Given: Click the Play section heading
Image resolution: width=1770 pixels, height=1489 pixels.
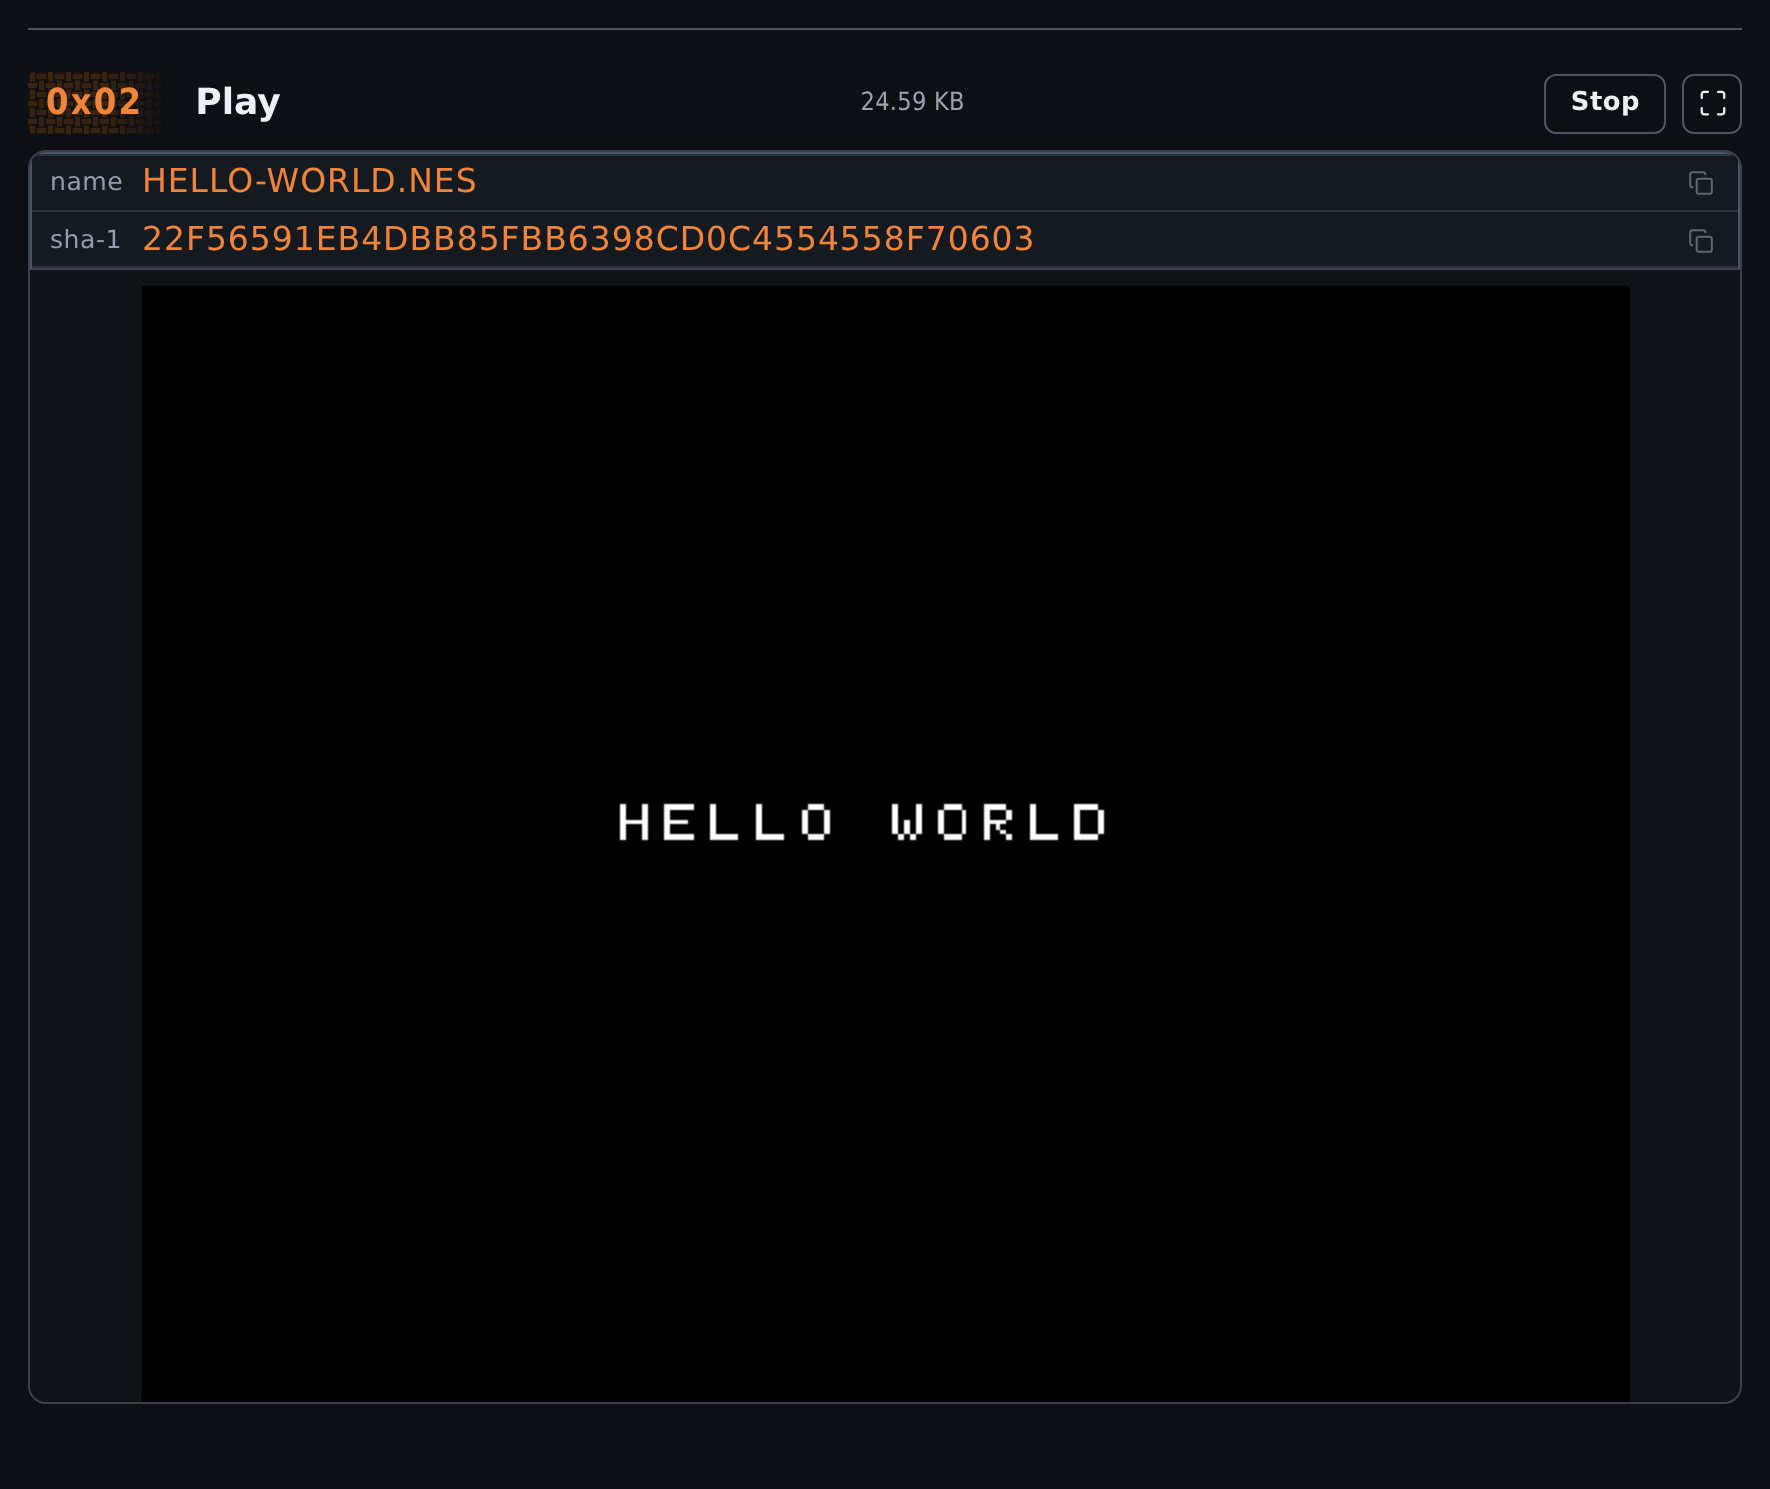Looking at the screenshot, I should click(x=238, y=102).
